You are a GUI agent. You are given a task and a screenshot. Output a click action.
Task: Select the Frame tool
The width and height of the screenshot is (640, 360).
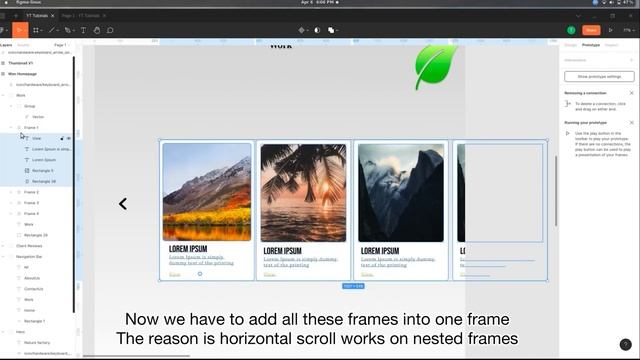coord(36,30)
